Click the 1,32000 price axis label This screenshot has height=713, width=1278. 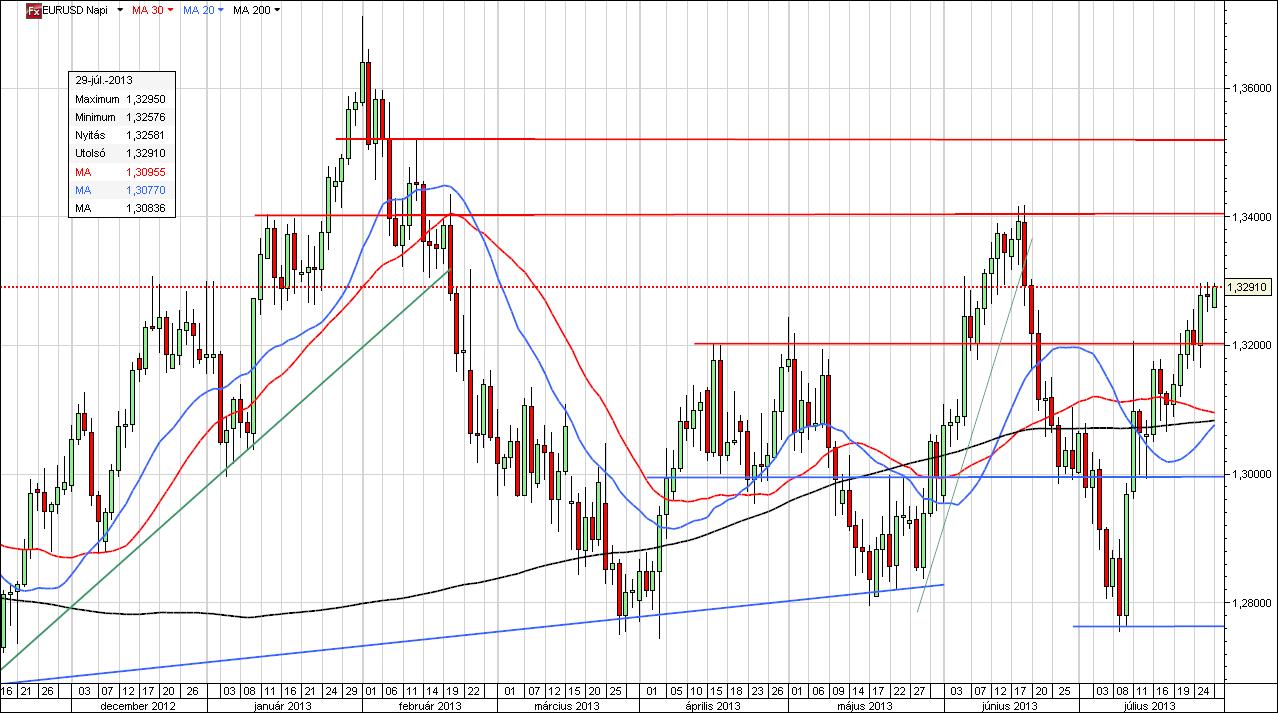point(1250,345)
